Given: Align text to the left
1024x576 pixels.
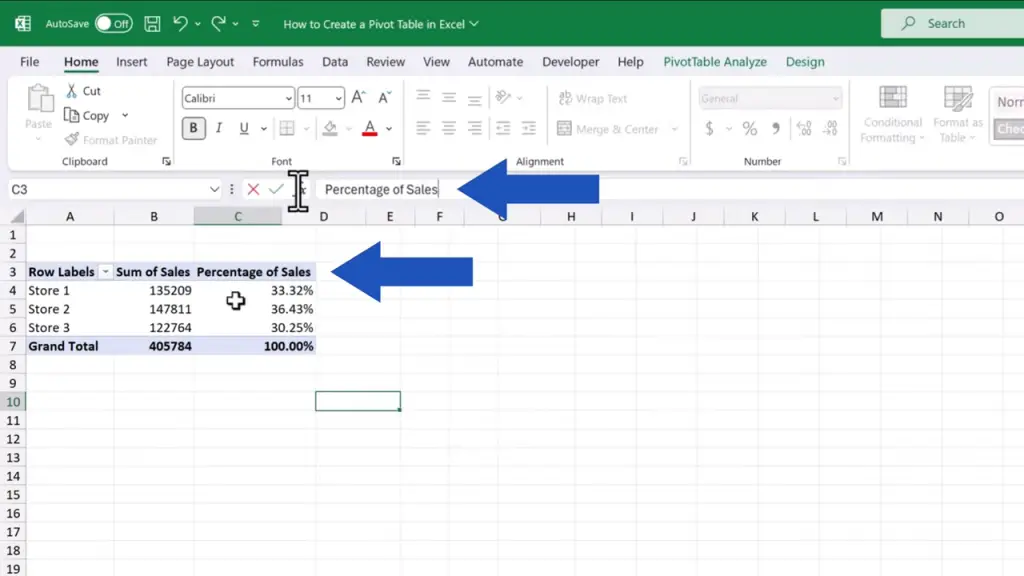Looking at the screenshot, I should tap(423, 128).
